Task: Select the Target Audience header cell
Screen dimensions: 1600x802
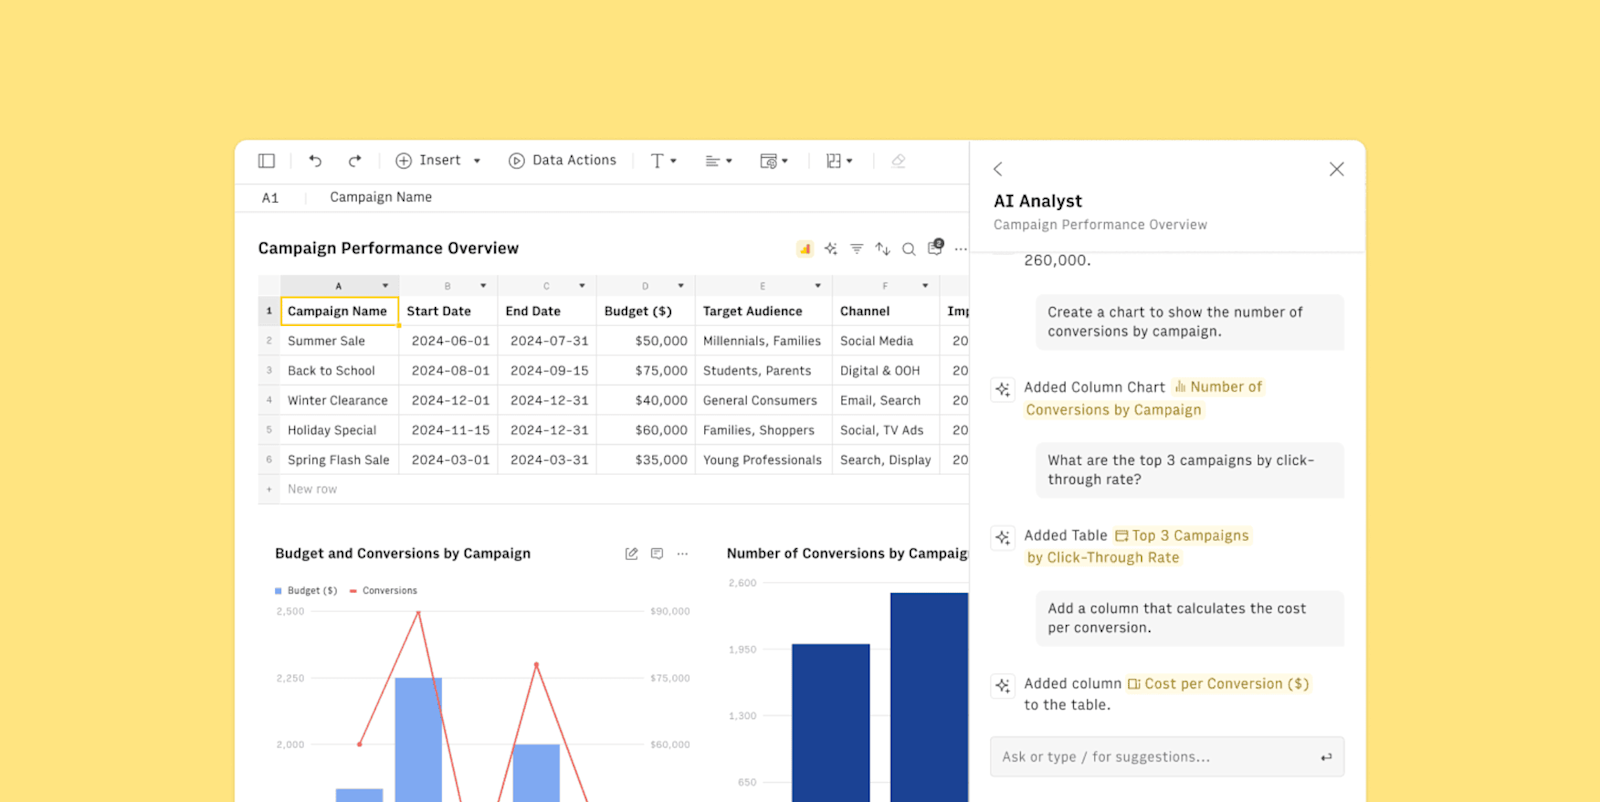Action: tap(764, 312)
